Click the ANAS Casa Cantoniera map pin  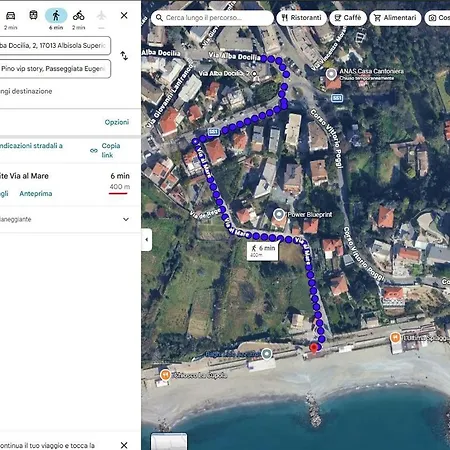pos(331,74)
